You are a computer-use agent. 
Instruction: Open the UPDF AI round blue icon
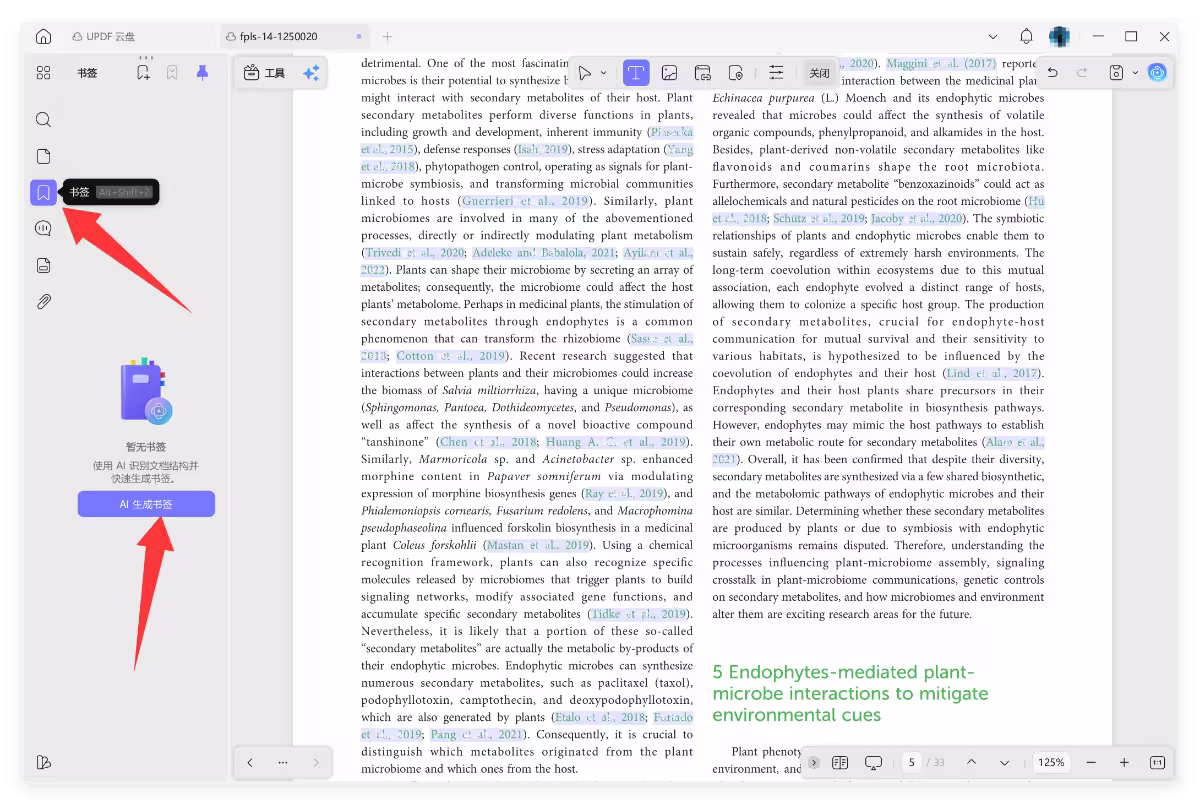(1157, 73)
